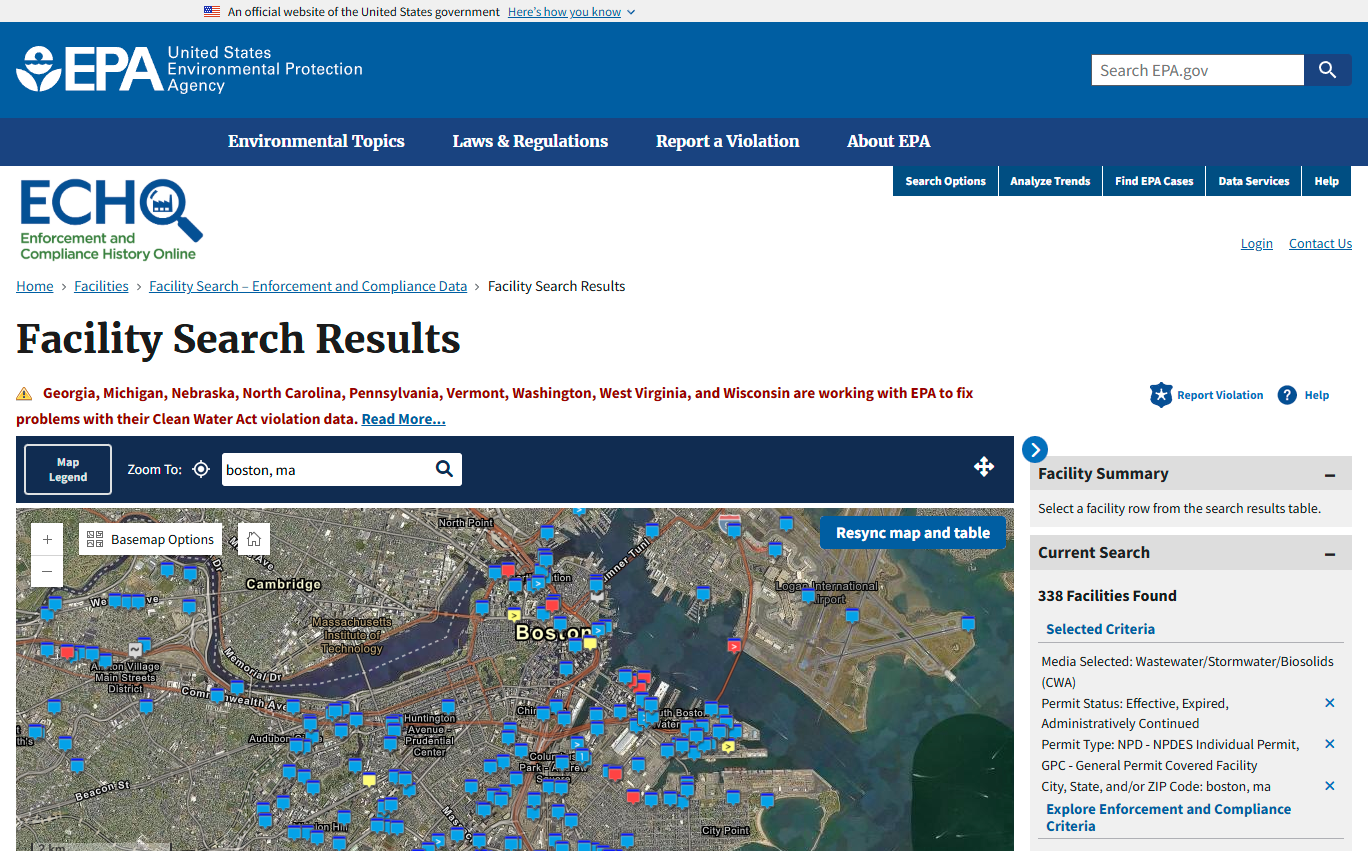Image resolution: width=1368 pixels, height=851 pixels.
Task: Open the Map Legend
Action: (x=68, y=469)
